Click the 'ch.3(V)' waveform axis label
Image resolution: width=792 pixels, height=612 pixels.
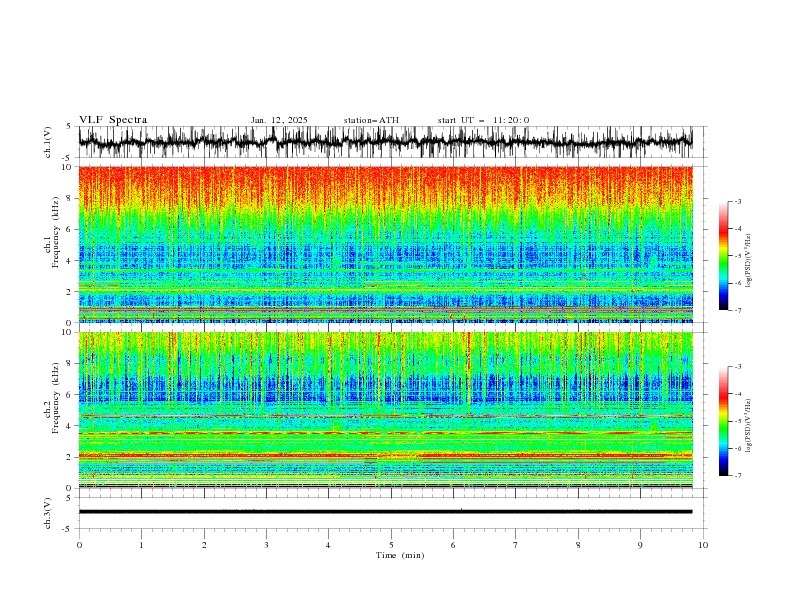pos(48,513)
